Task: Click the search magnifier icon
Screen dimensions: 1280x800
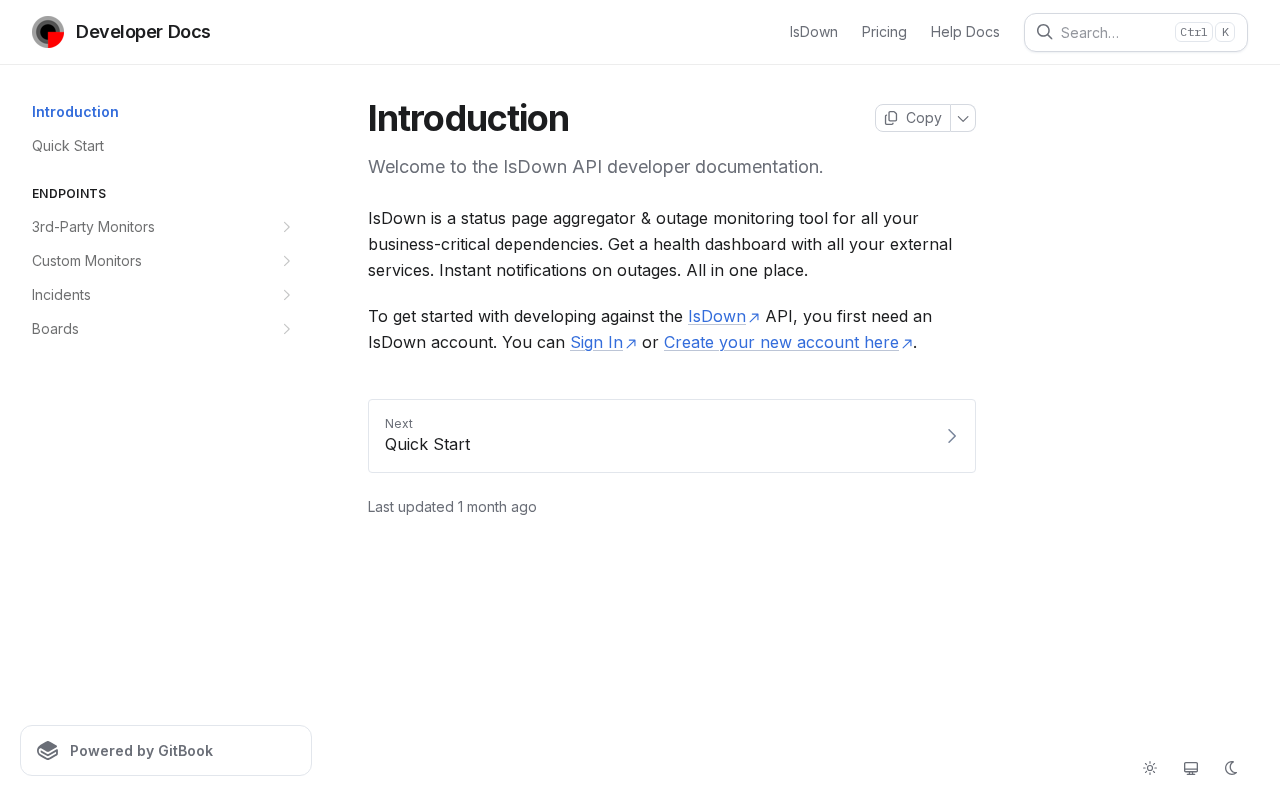Action: click(1044, 32)
